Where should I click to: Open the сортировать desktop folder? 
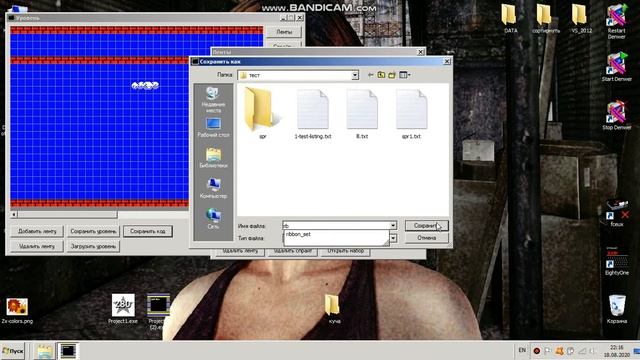(545, 19)
